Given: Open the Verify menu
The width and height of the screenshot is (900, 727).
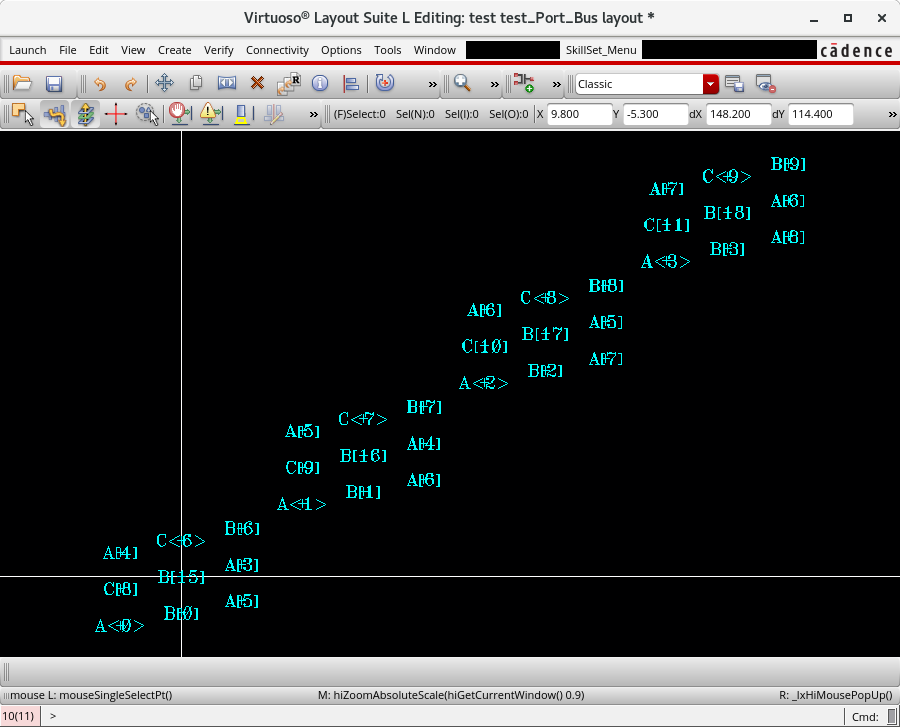Looking at the screenshot, I should click(219, 50).
